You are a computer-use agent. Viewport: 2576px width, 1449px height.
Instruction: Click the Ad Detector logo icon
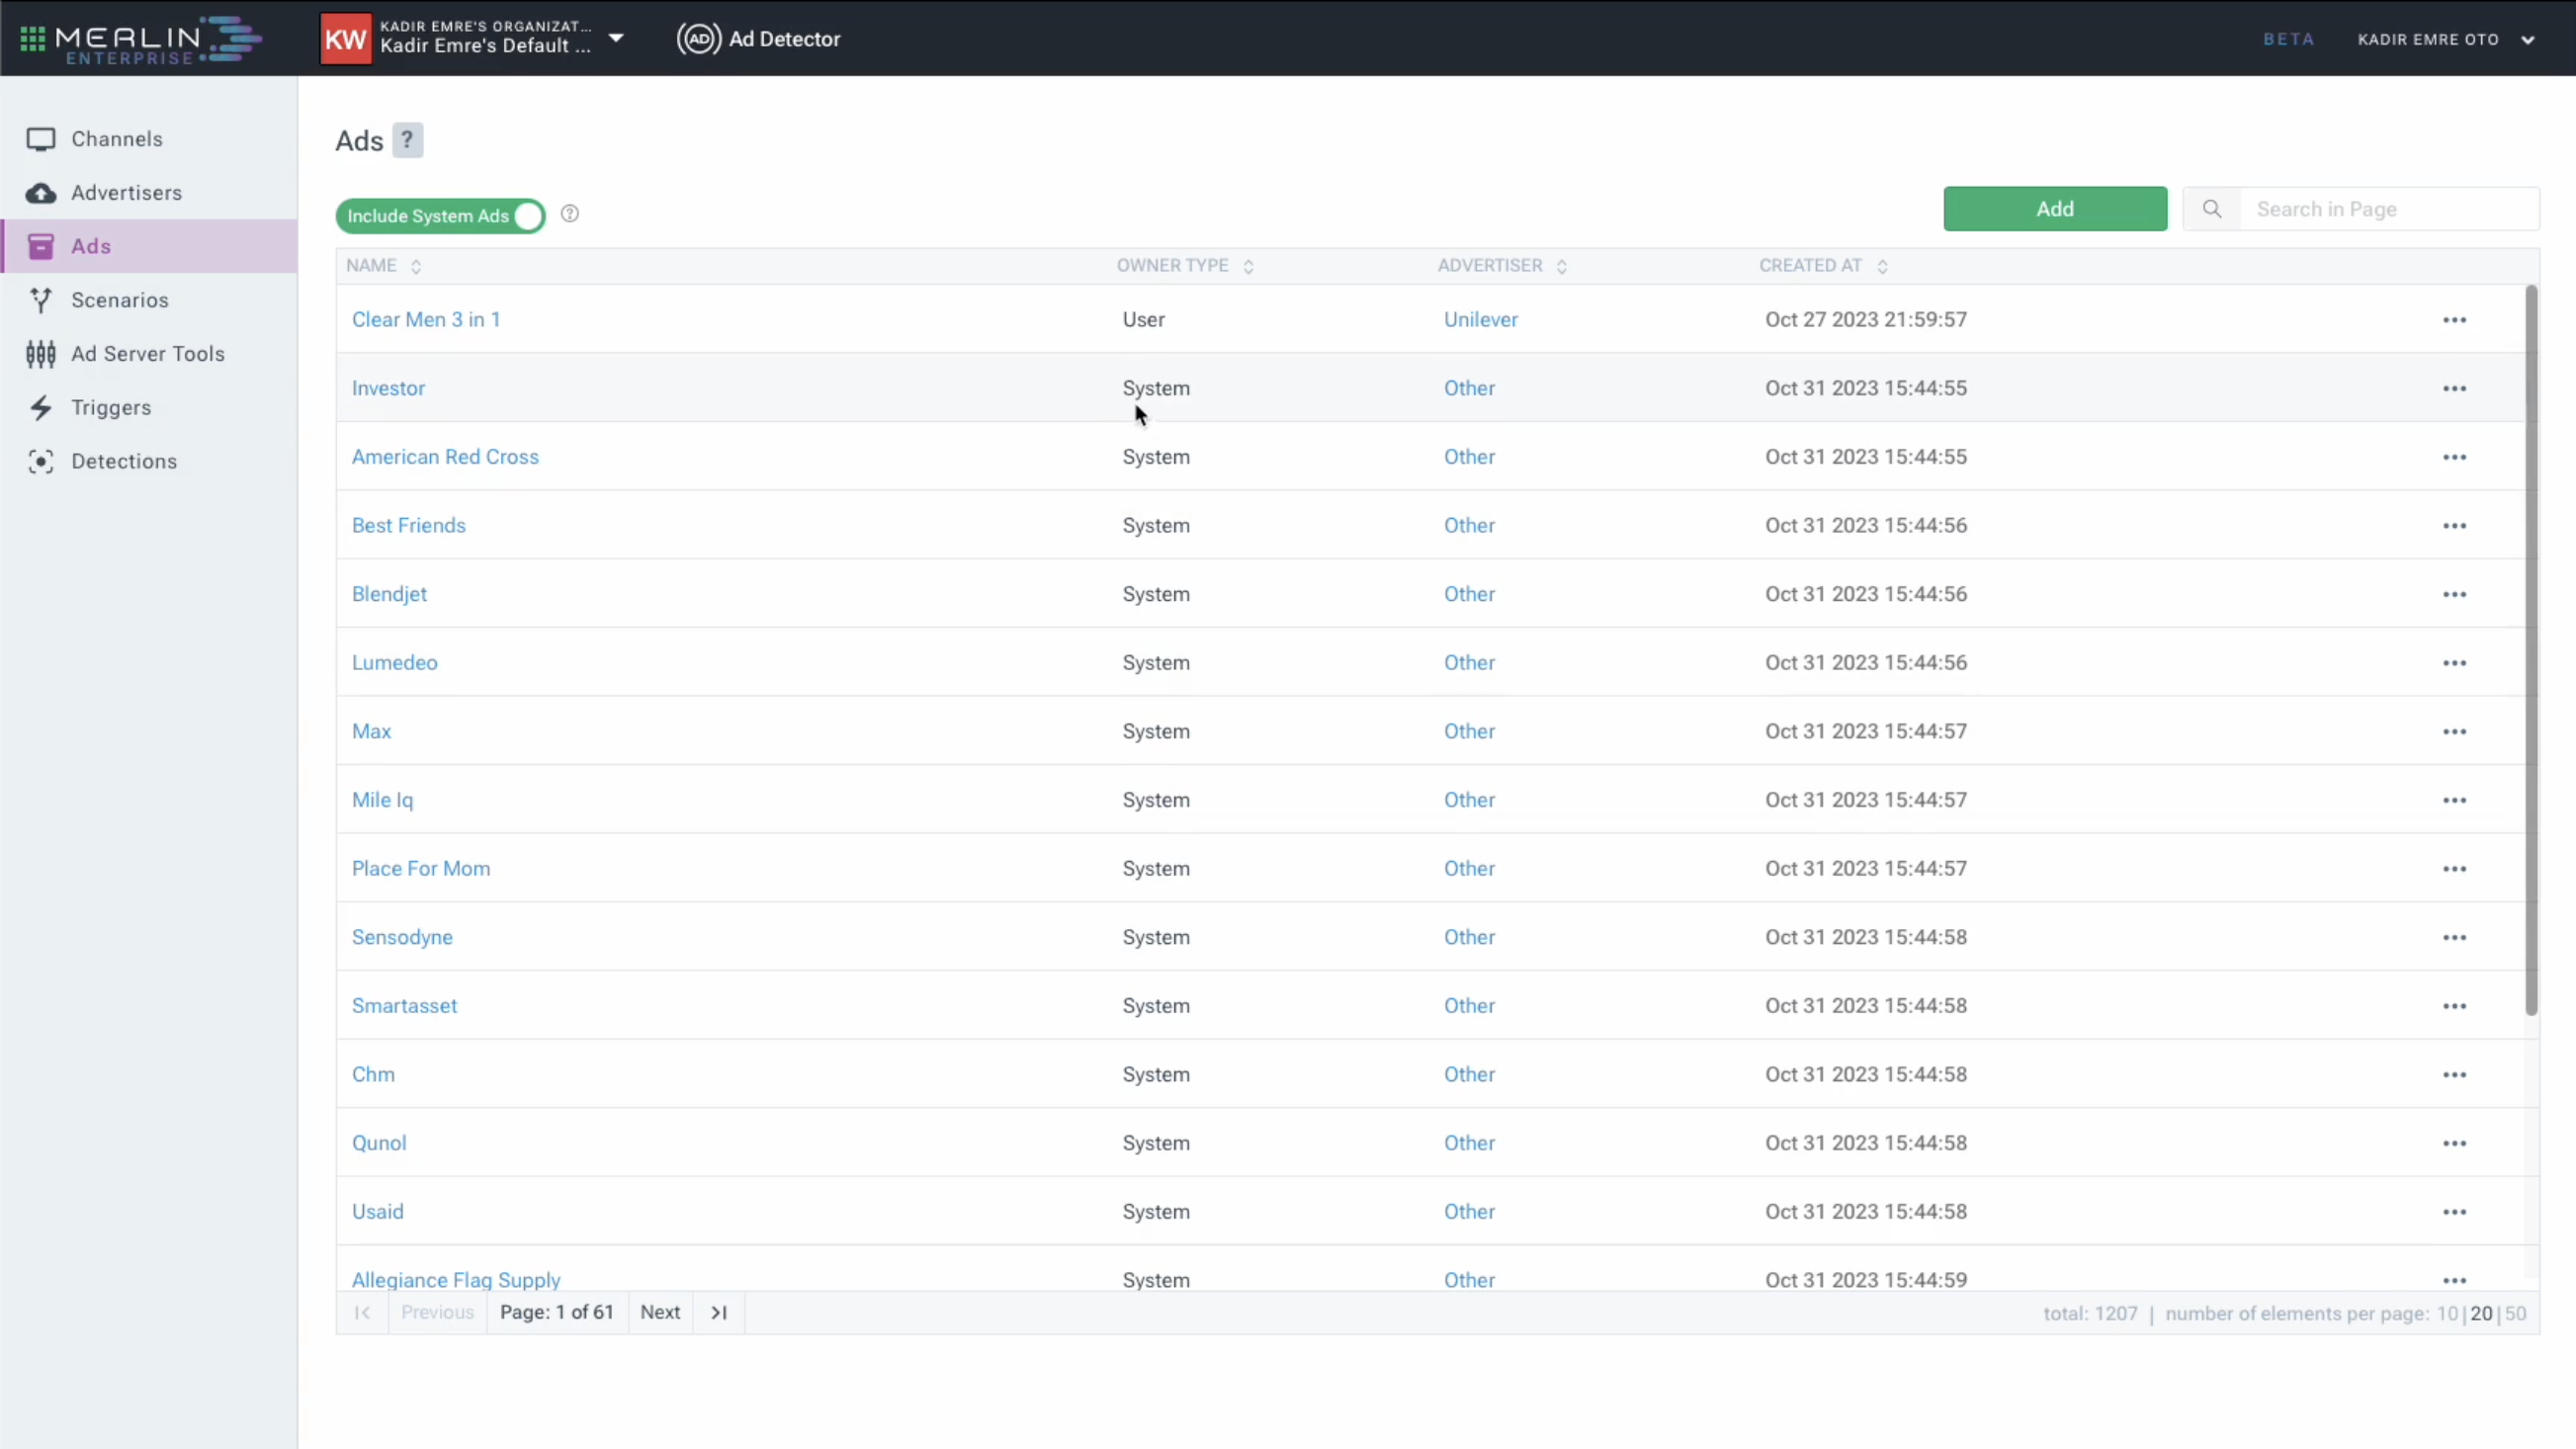click(x=698, y=39)
